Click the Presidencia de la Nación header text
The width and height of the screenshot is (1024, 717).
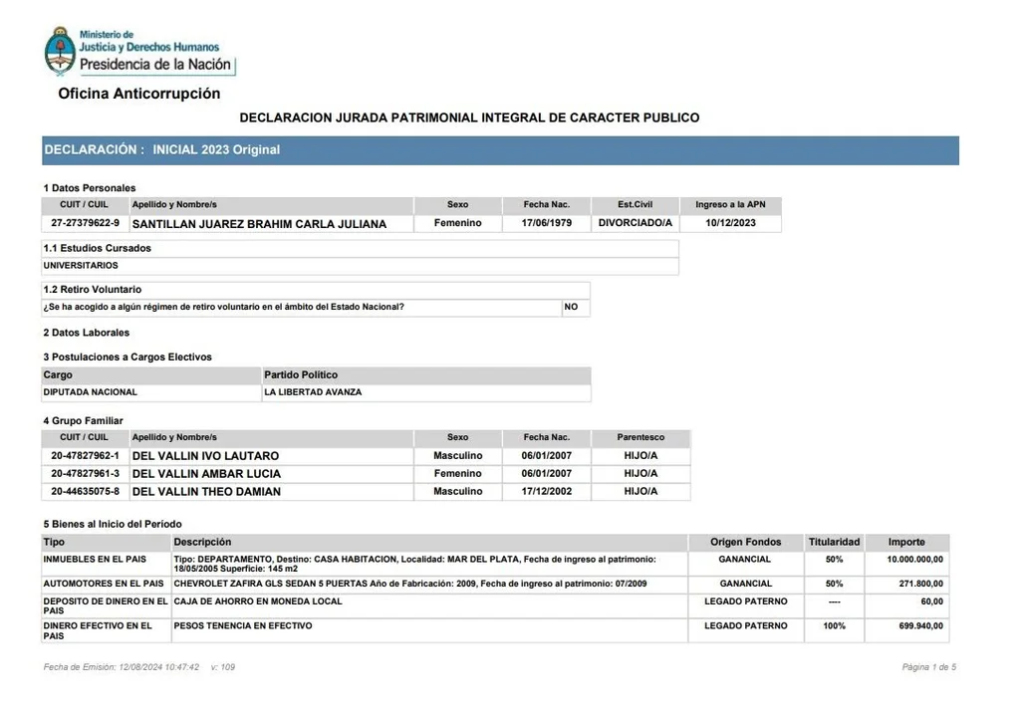coord(157,66)
